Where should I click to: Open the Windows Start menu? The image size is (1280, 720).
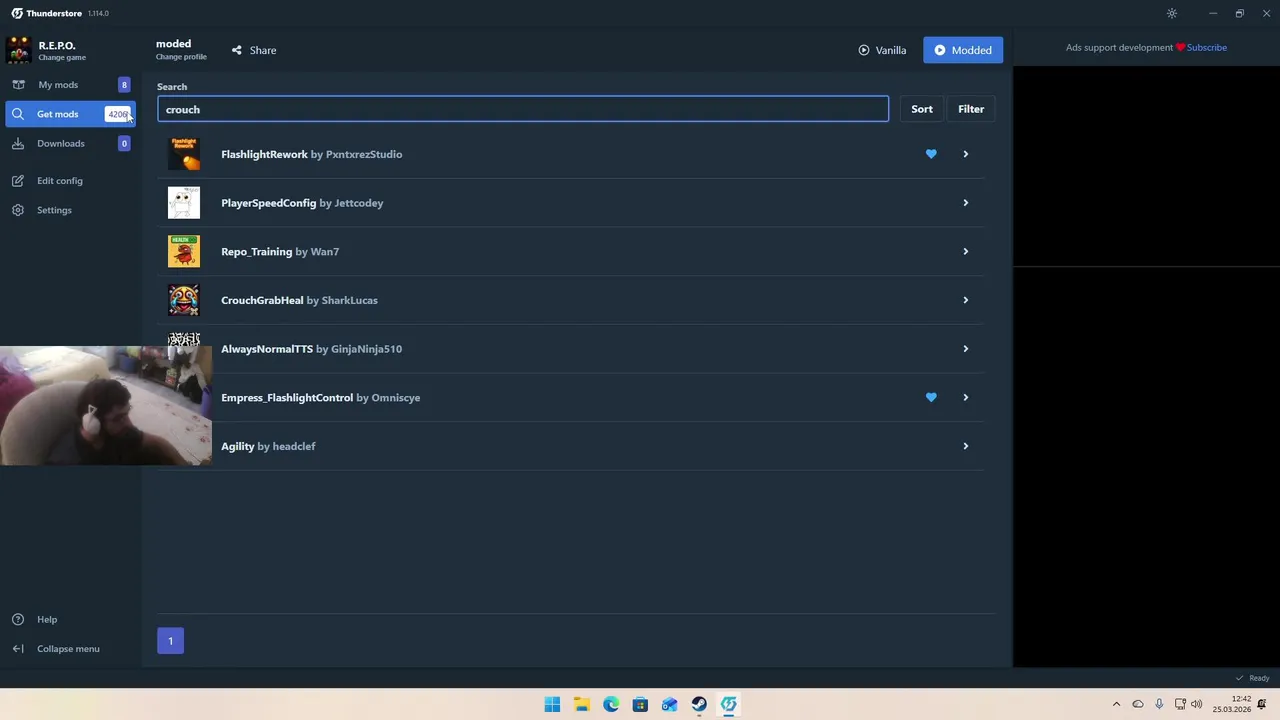tap(552, 704)
